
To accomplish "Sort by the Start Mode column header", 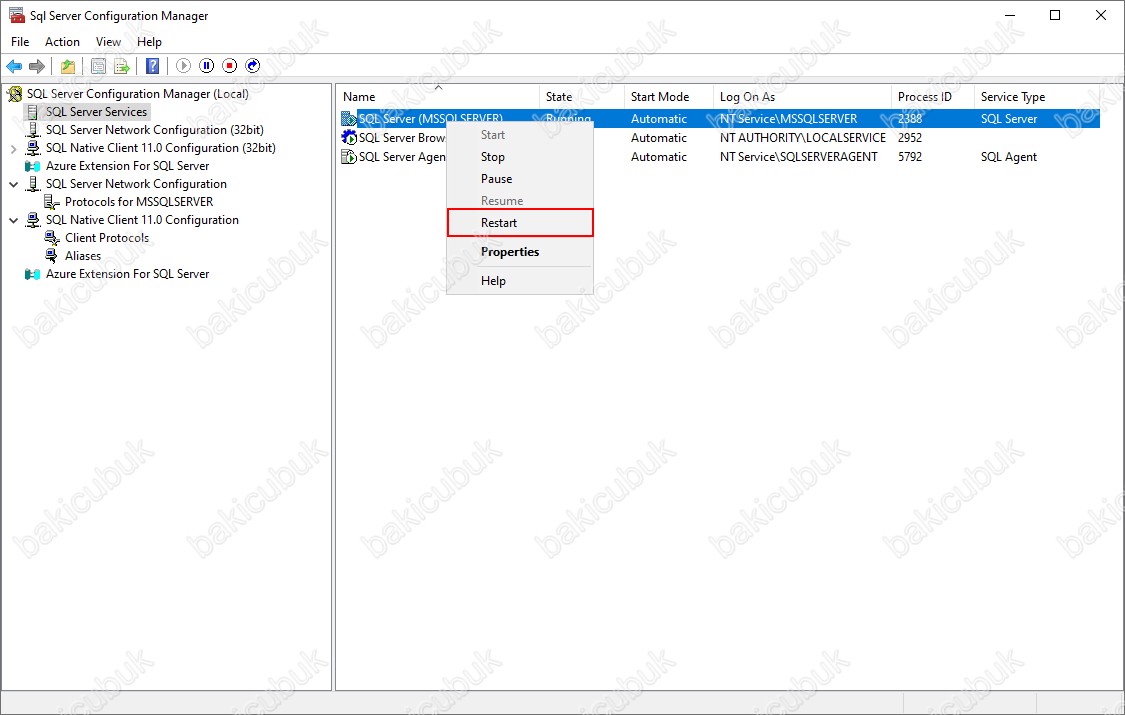I will (x=669, y=97).
